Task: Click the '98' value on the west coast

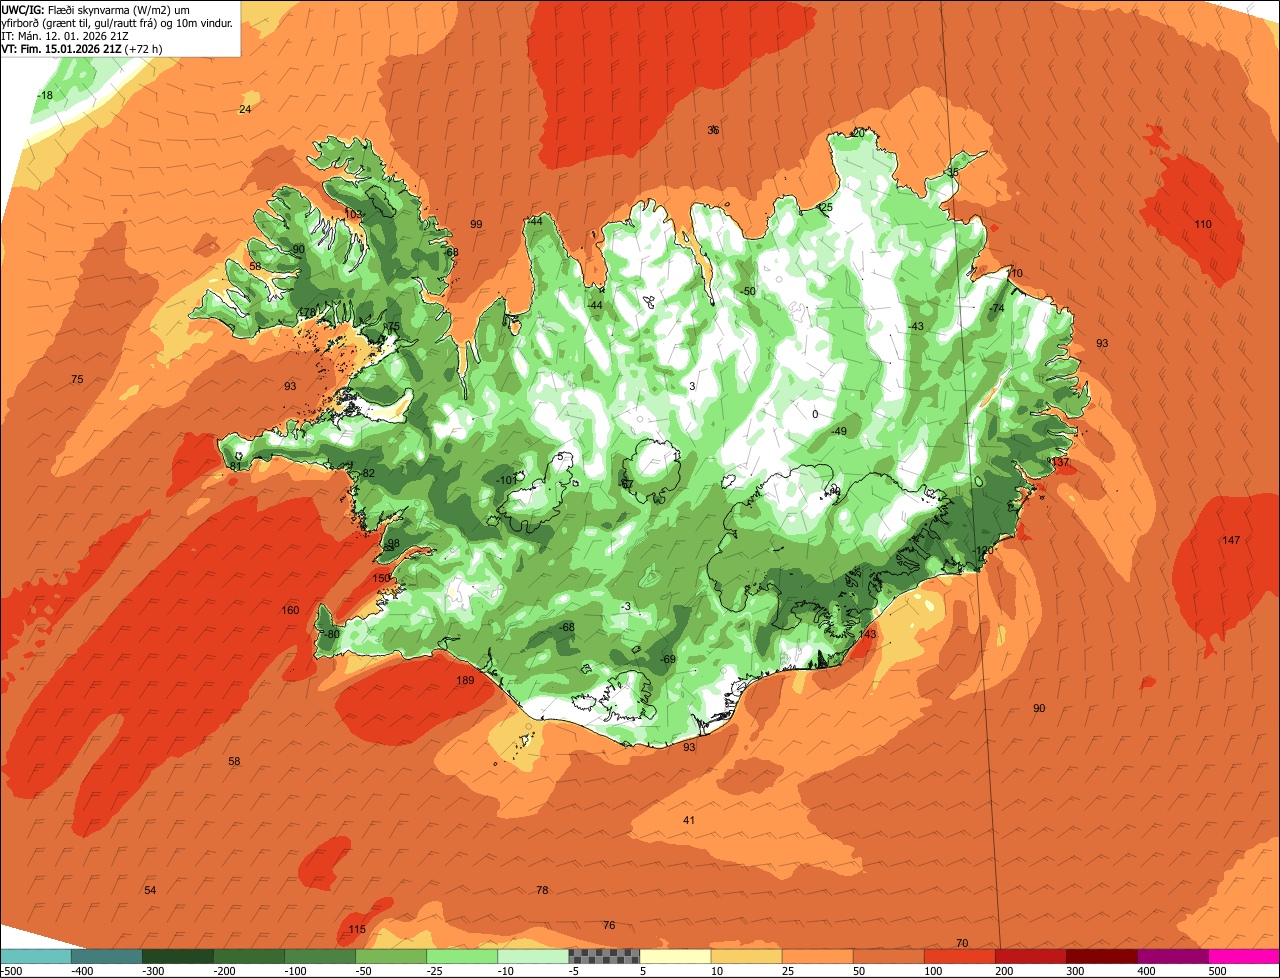Action: 393,544
